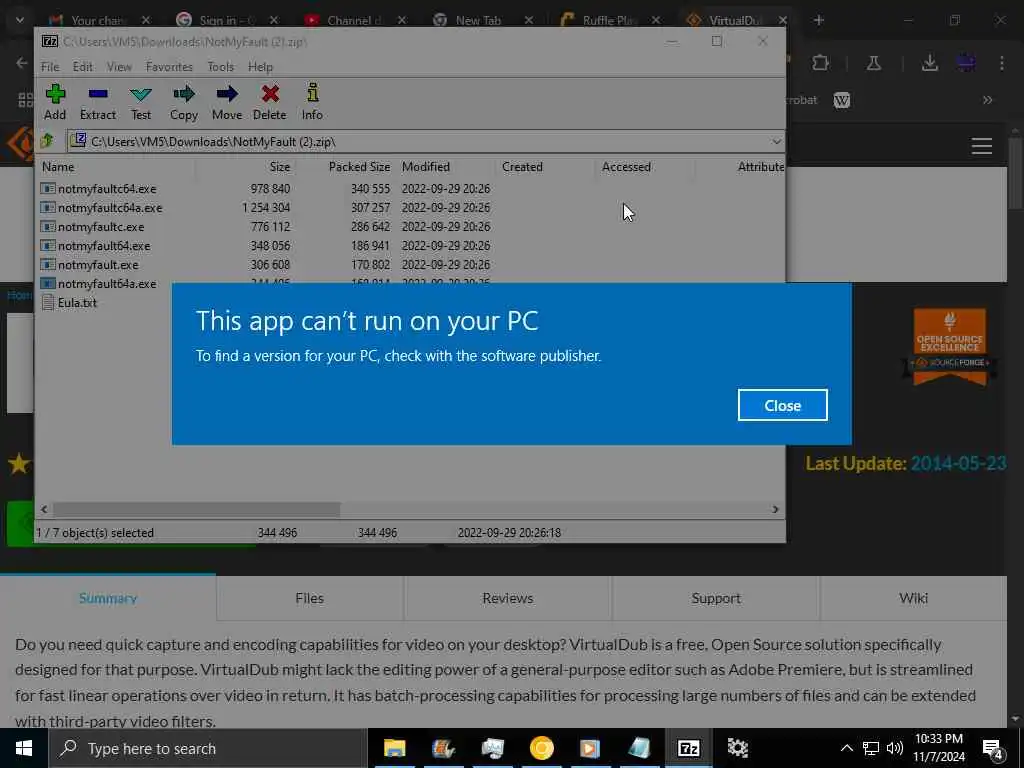Screen dimensions: 1024x768
Task: Open the Edit menu in 7-Zip
Action: point(82,67)
